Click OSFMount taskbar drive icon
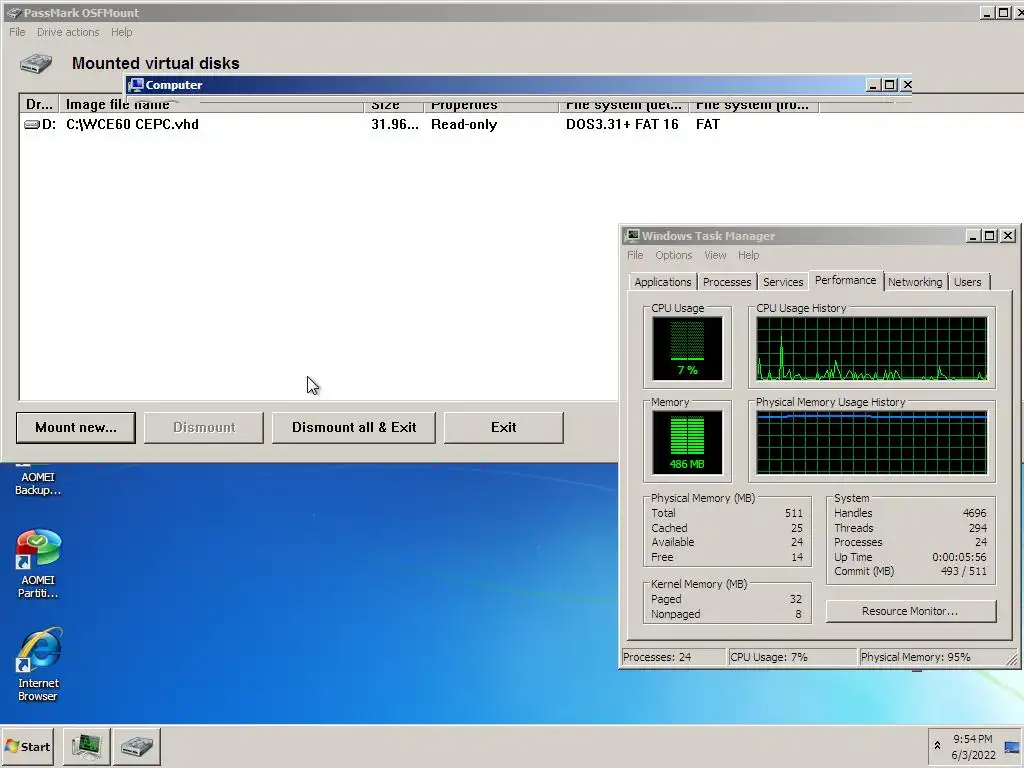1024x768 pixels. [x=136, y=746]
